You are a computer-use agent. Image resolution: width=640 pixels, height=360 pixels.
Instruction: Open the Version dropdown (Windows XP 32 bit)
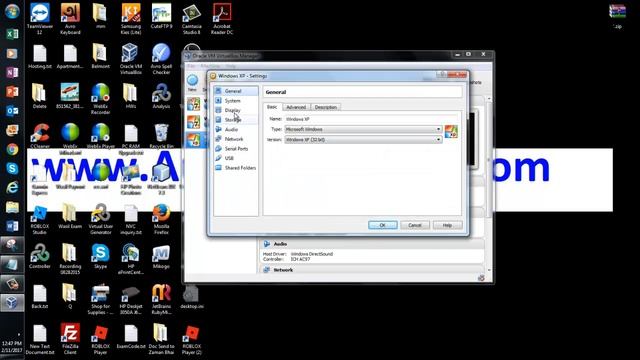pyautogui.click(x=363, y=140)
